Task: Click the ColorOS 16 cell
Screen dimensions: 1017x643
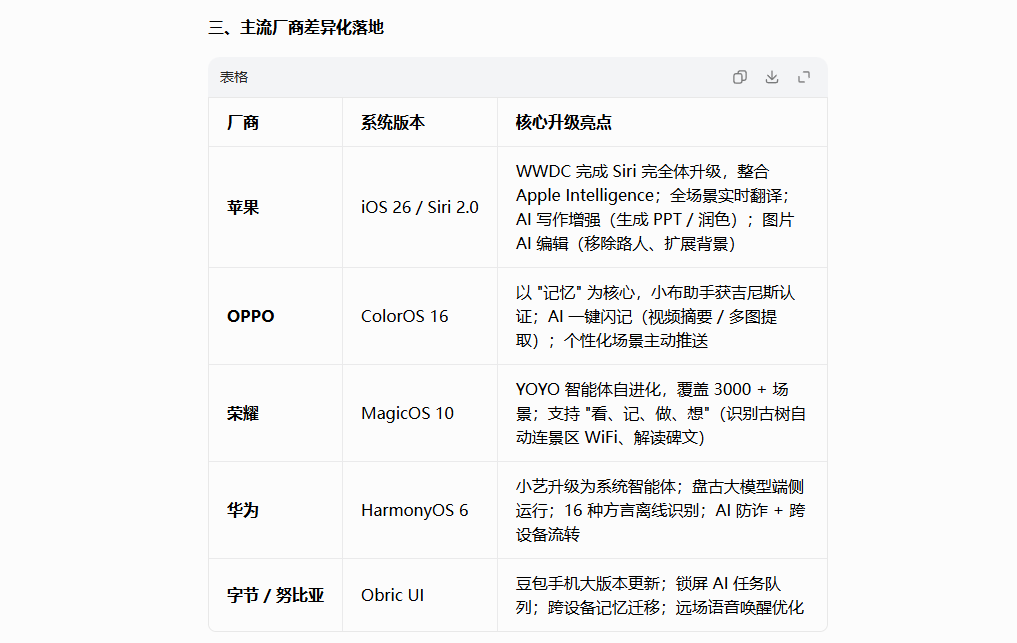Action: pos(420,316)
